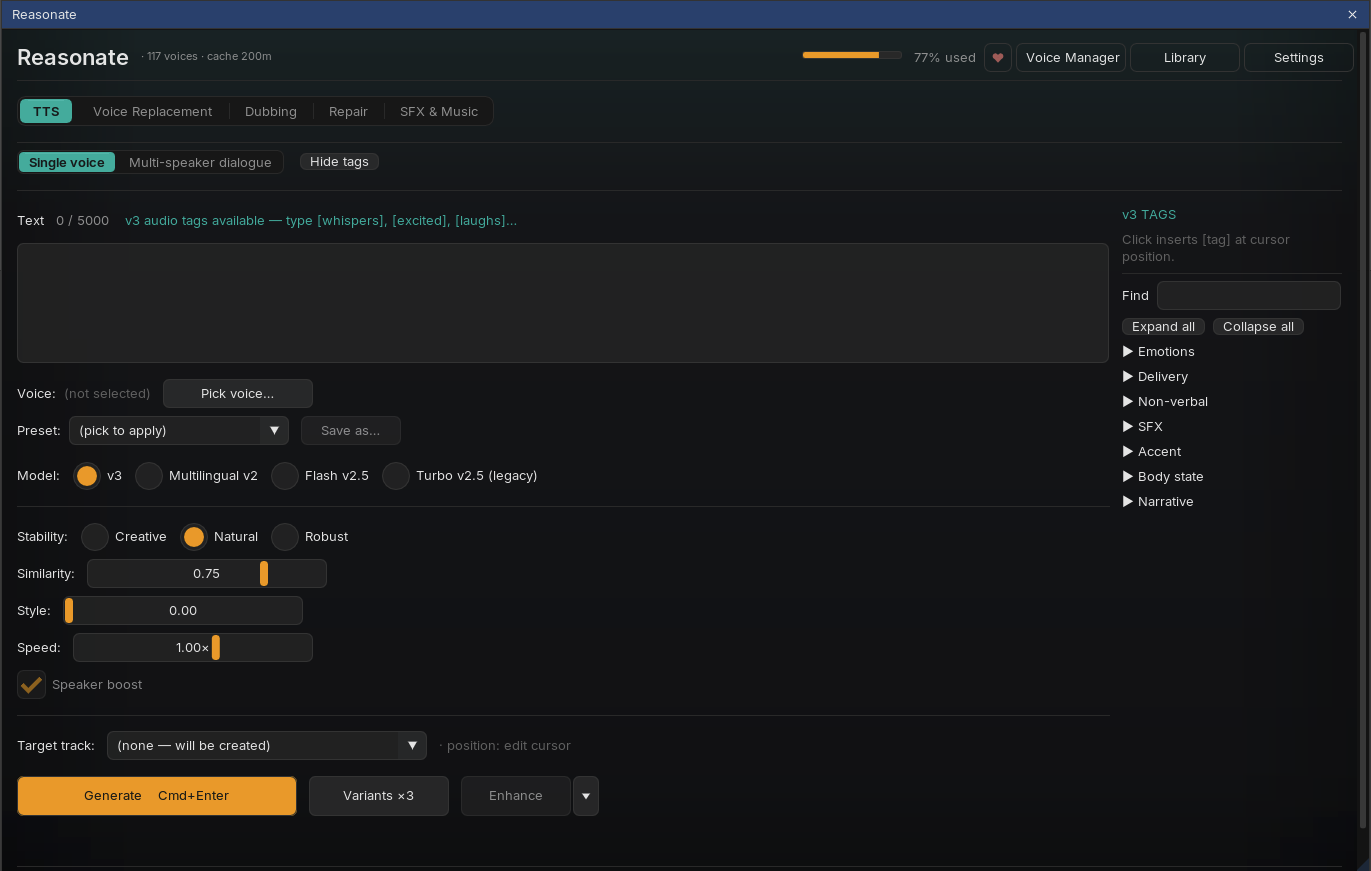Click Collapse all tags
Image resolution: width=1371 pixels, height=871 pixels.
pyautogui.click(x=1258, y=327)
